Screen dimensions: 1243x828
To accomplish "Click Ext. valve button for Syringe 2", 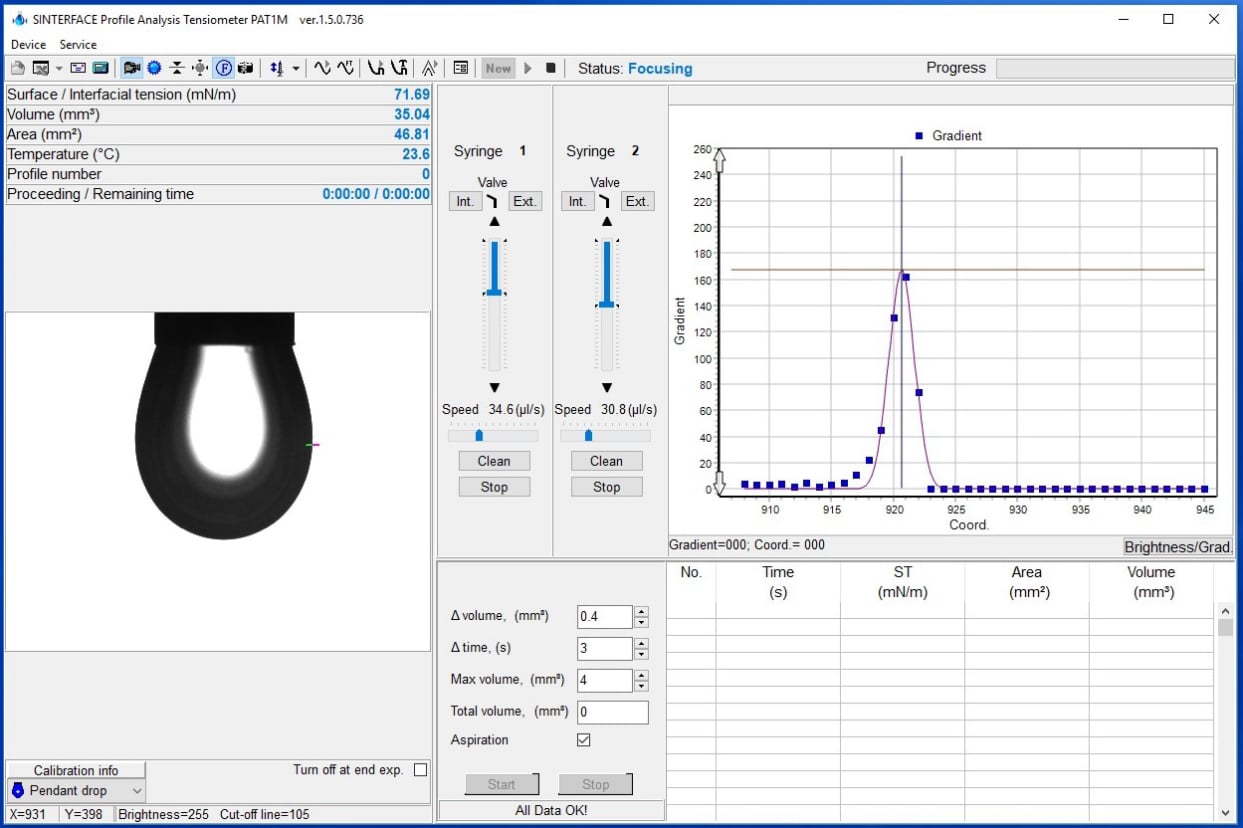I will click(x=637, y=201).
